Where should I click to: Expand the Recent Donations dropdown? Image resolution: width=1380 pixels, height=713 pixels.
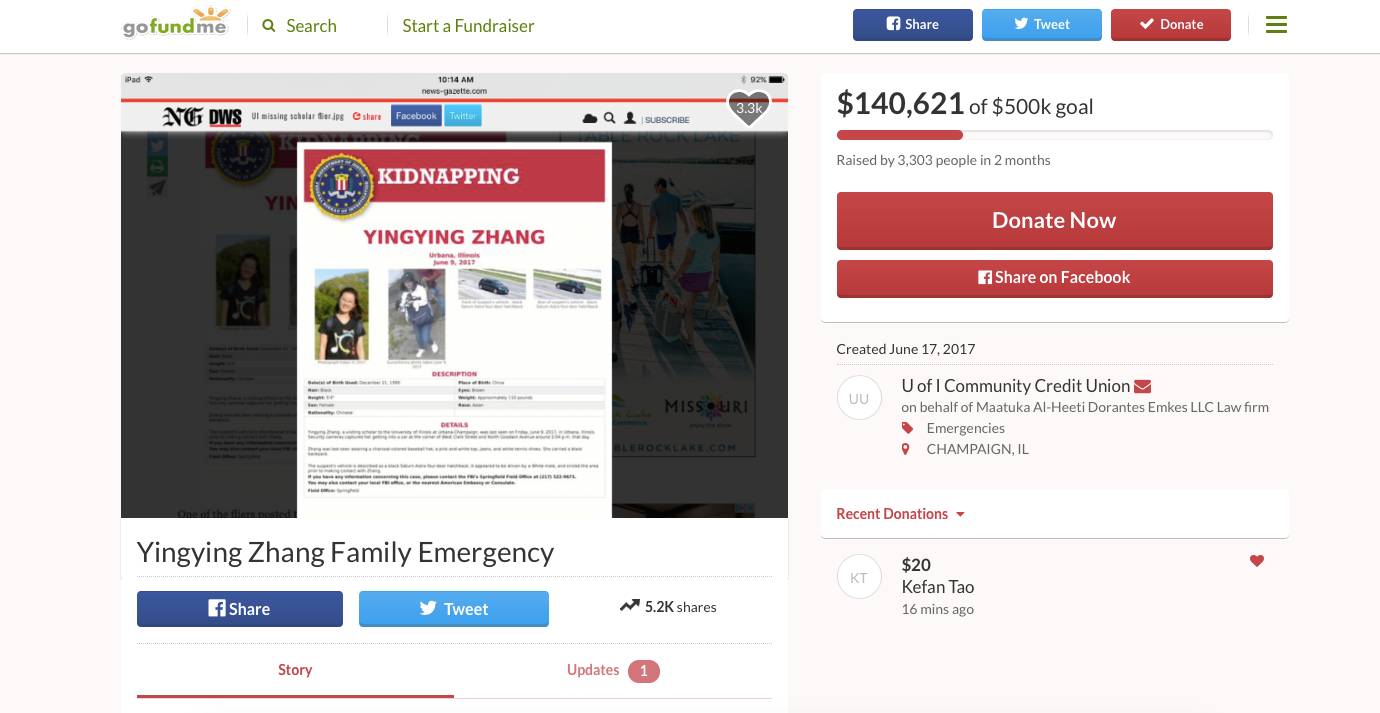pos(901,514)
